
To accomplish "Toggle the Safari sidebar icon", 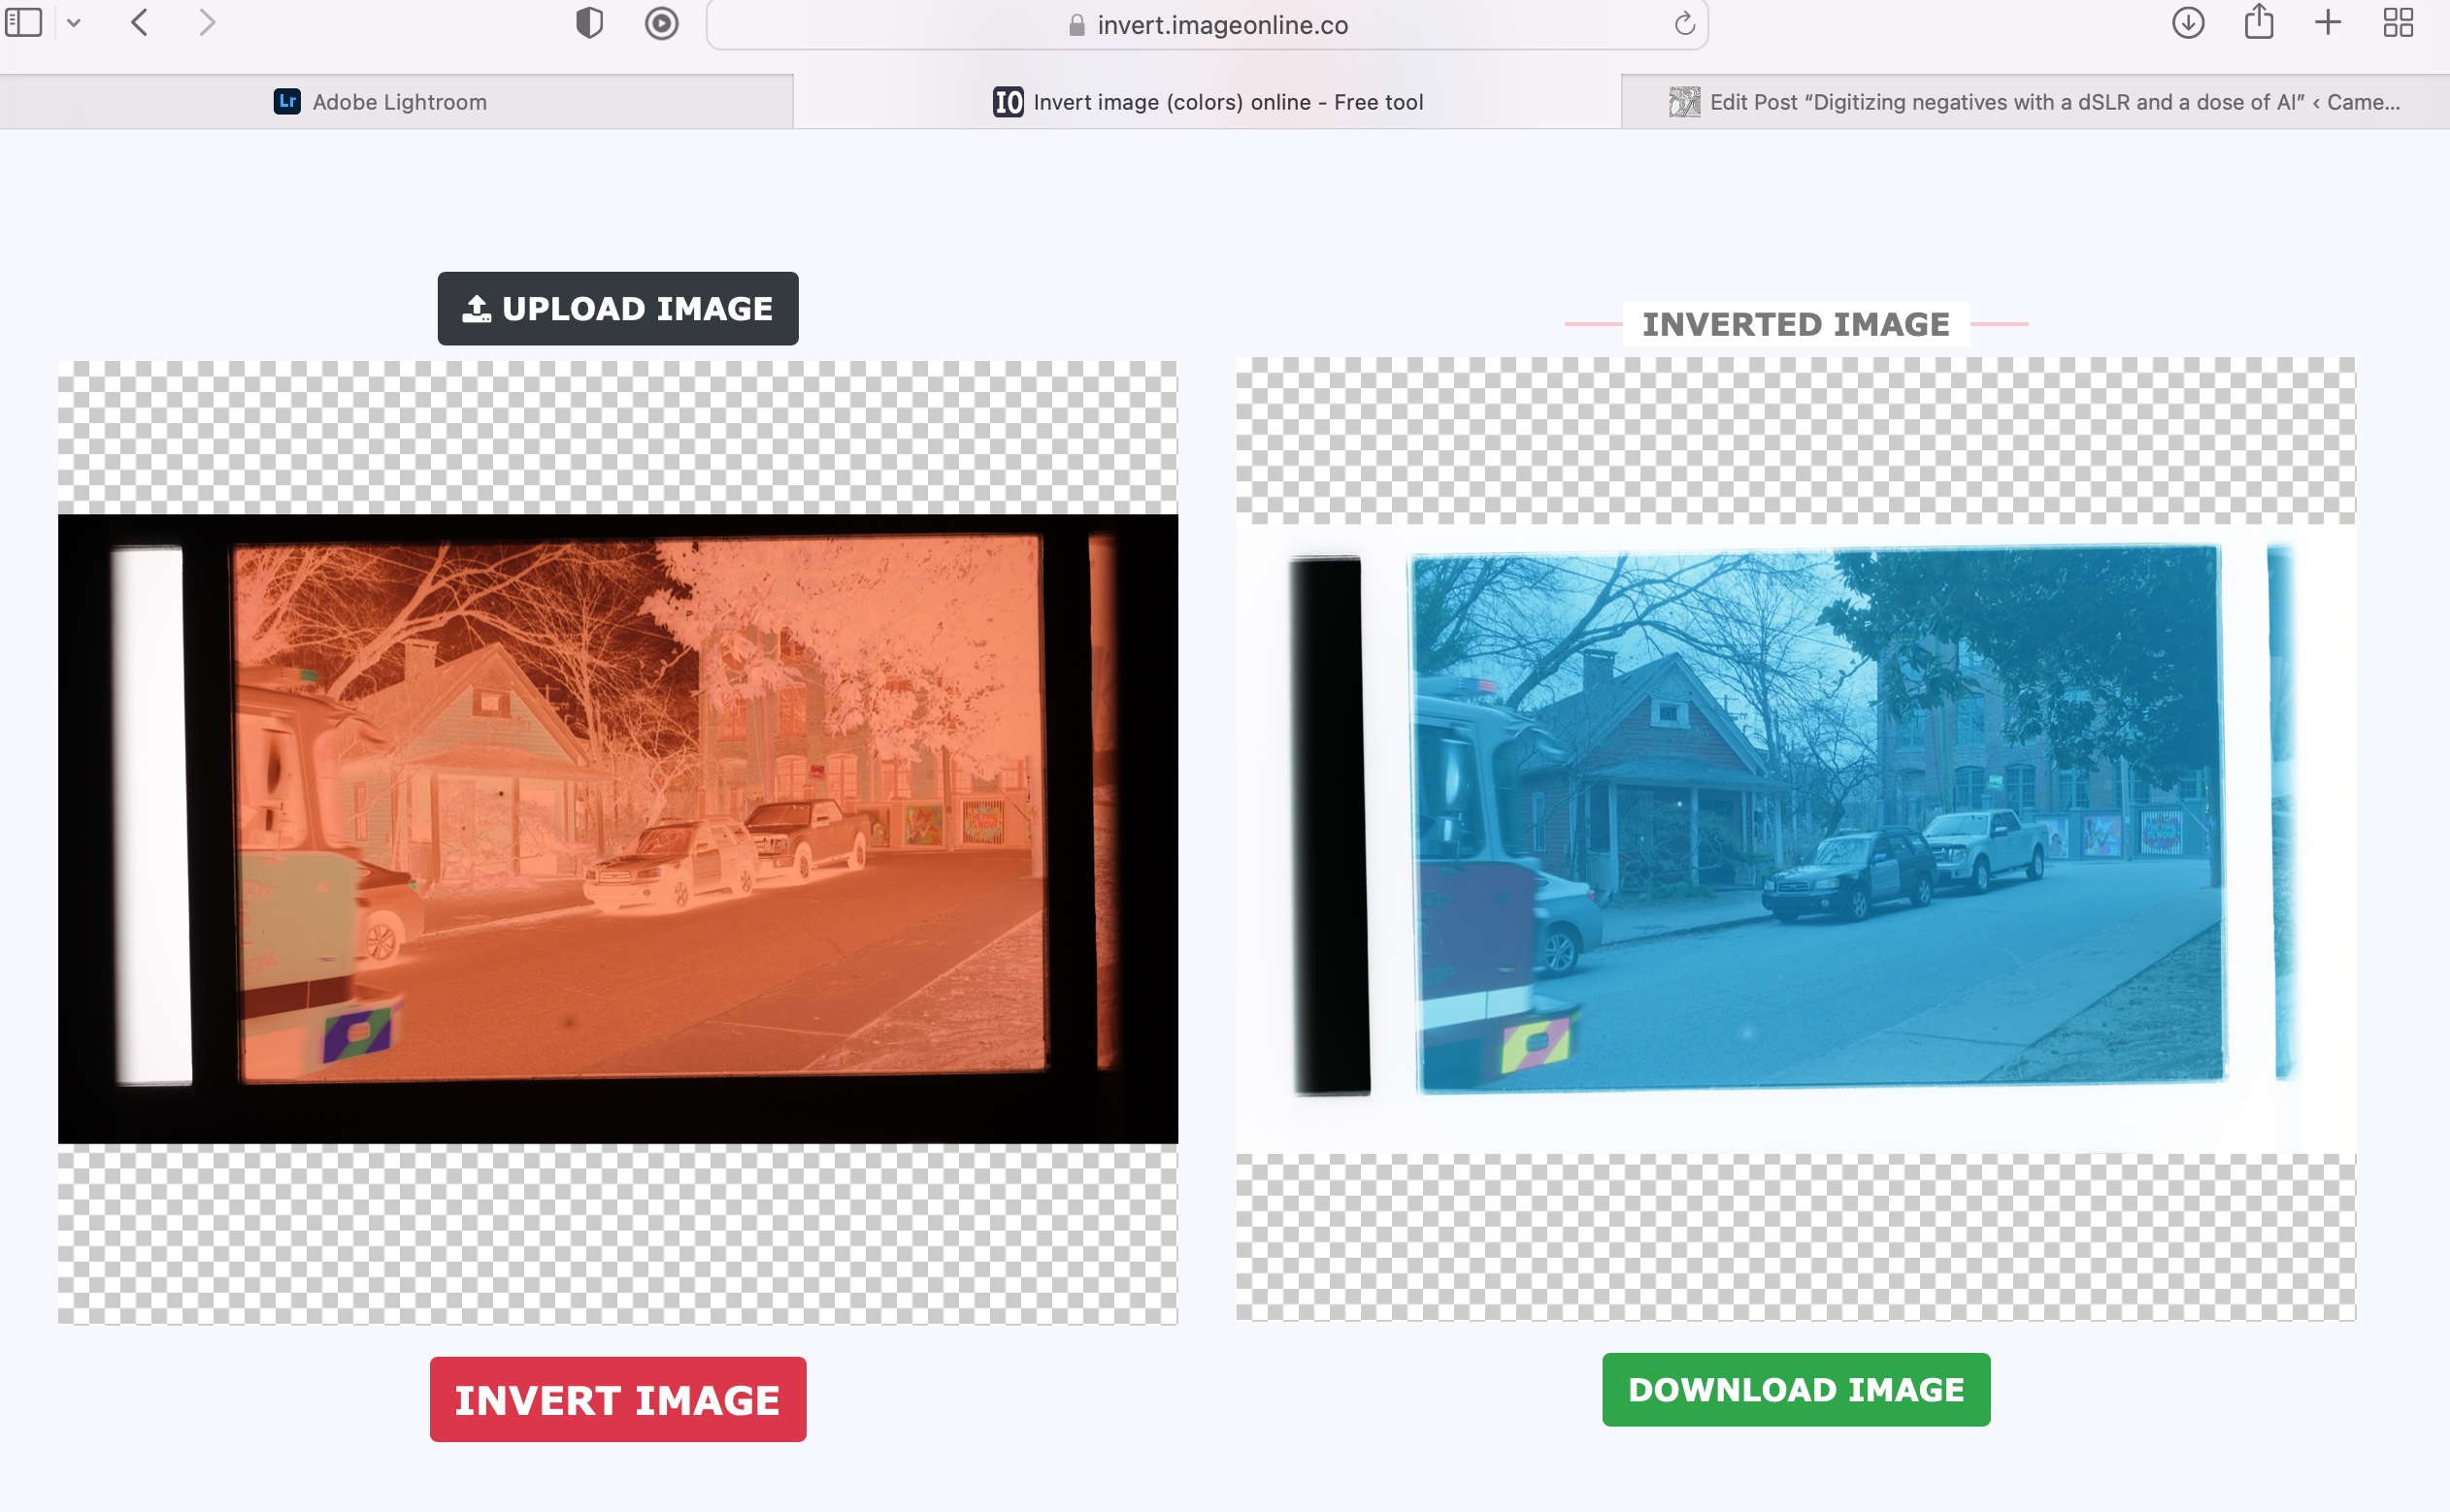I will (24, 22).
